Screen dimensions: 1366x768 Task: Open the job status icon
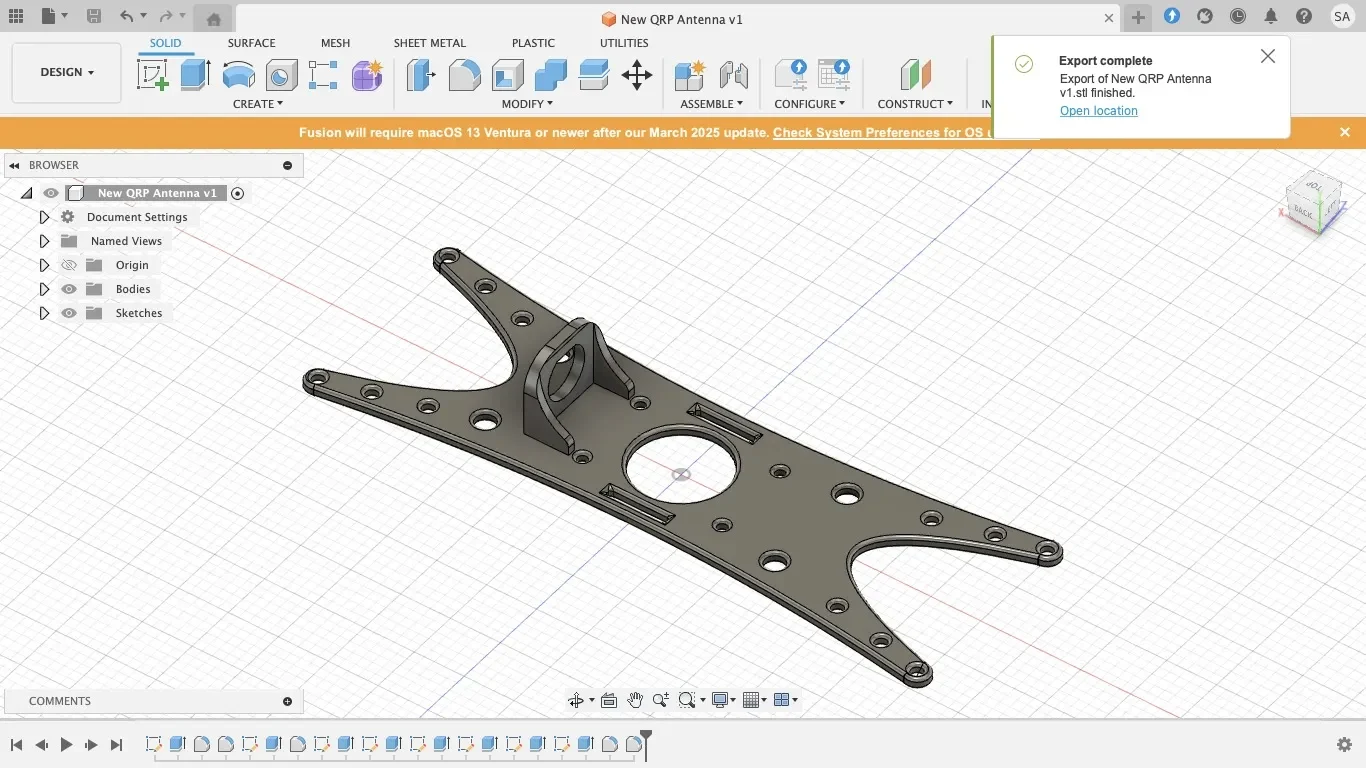coord(1238,16)
